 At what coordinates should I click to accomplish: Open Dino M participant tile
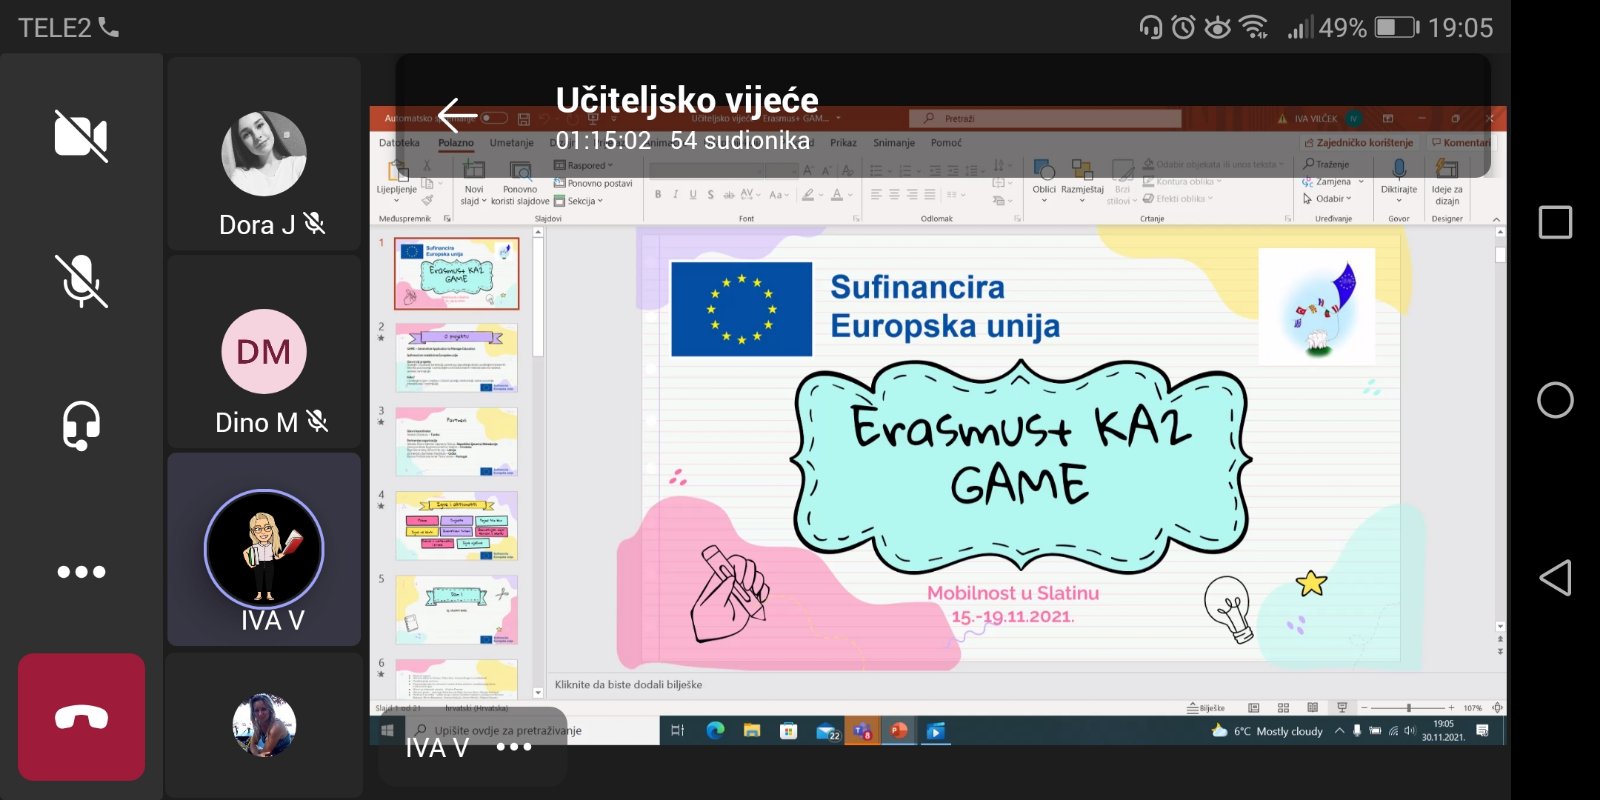point(264,352)
